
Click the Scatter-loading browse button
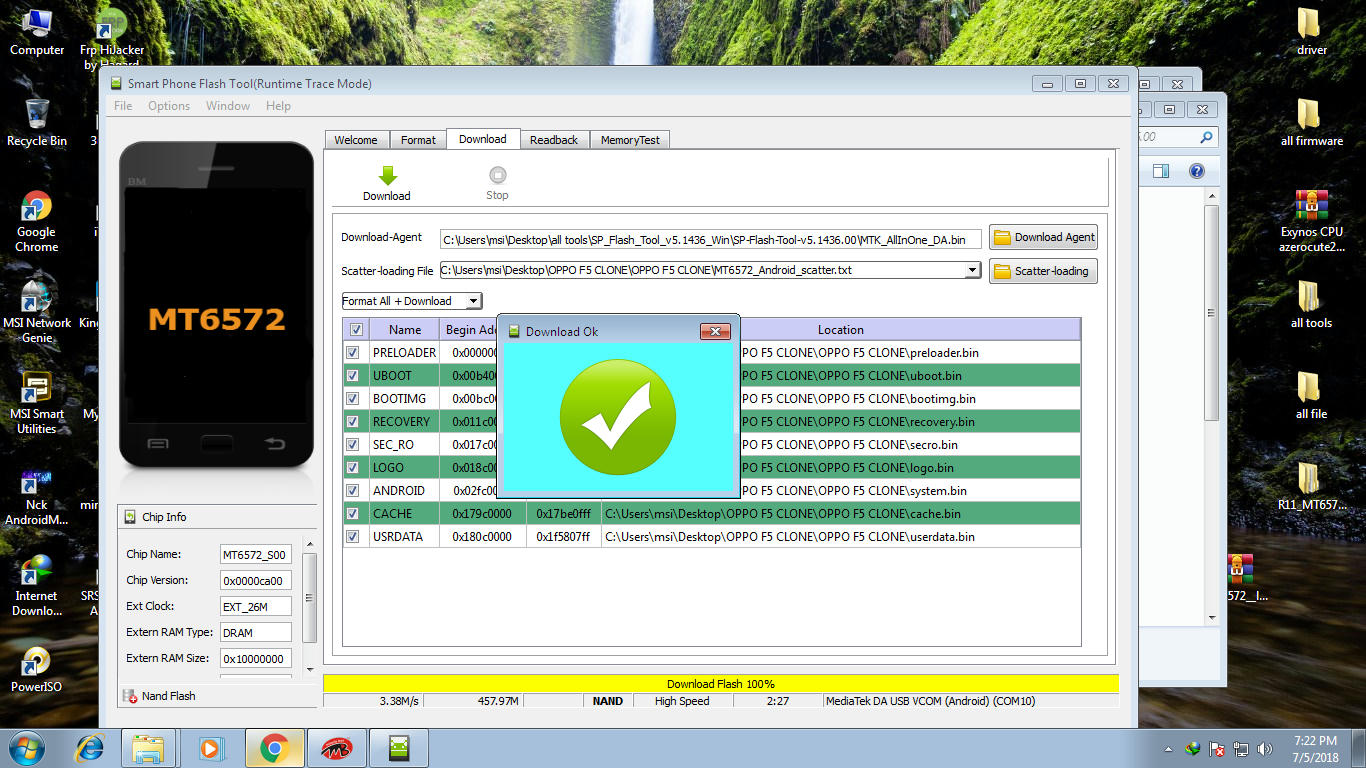(1043, 271)
